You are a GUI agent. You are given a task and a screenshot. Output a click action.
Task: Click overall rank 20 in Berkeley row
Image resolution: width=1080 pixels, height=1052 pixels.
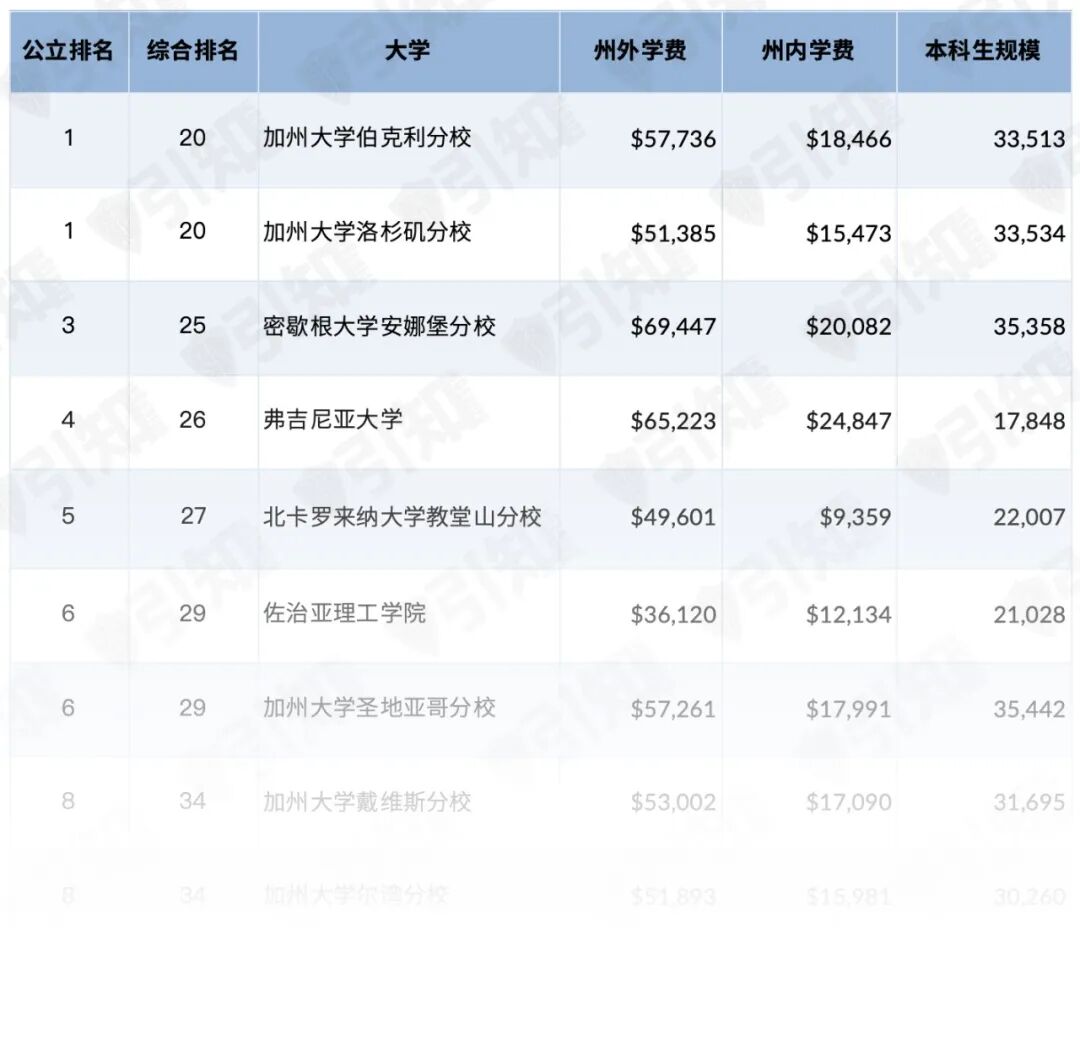coord(193,138)
